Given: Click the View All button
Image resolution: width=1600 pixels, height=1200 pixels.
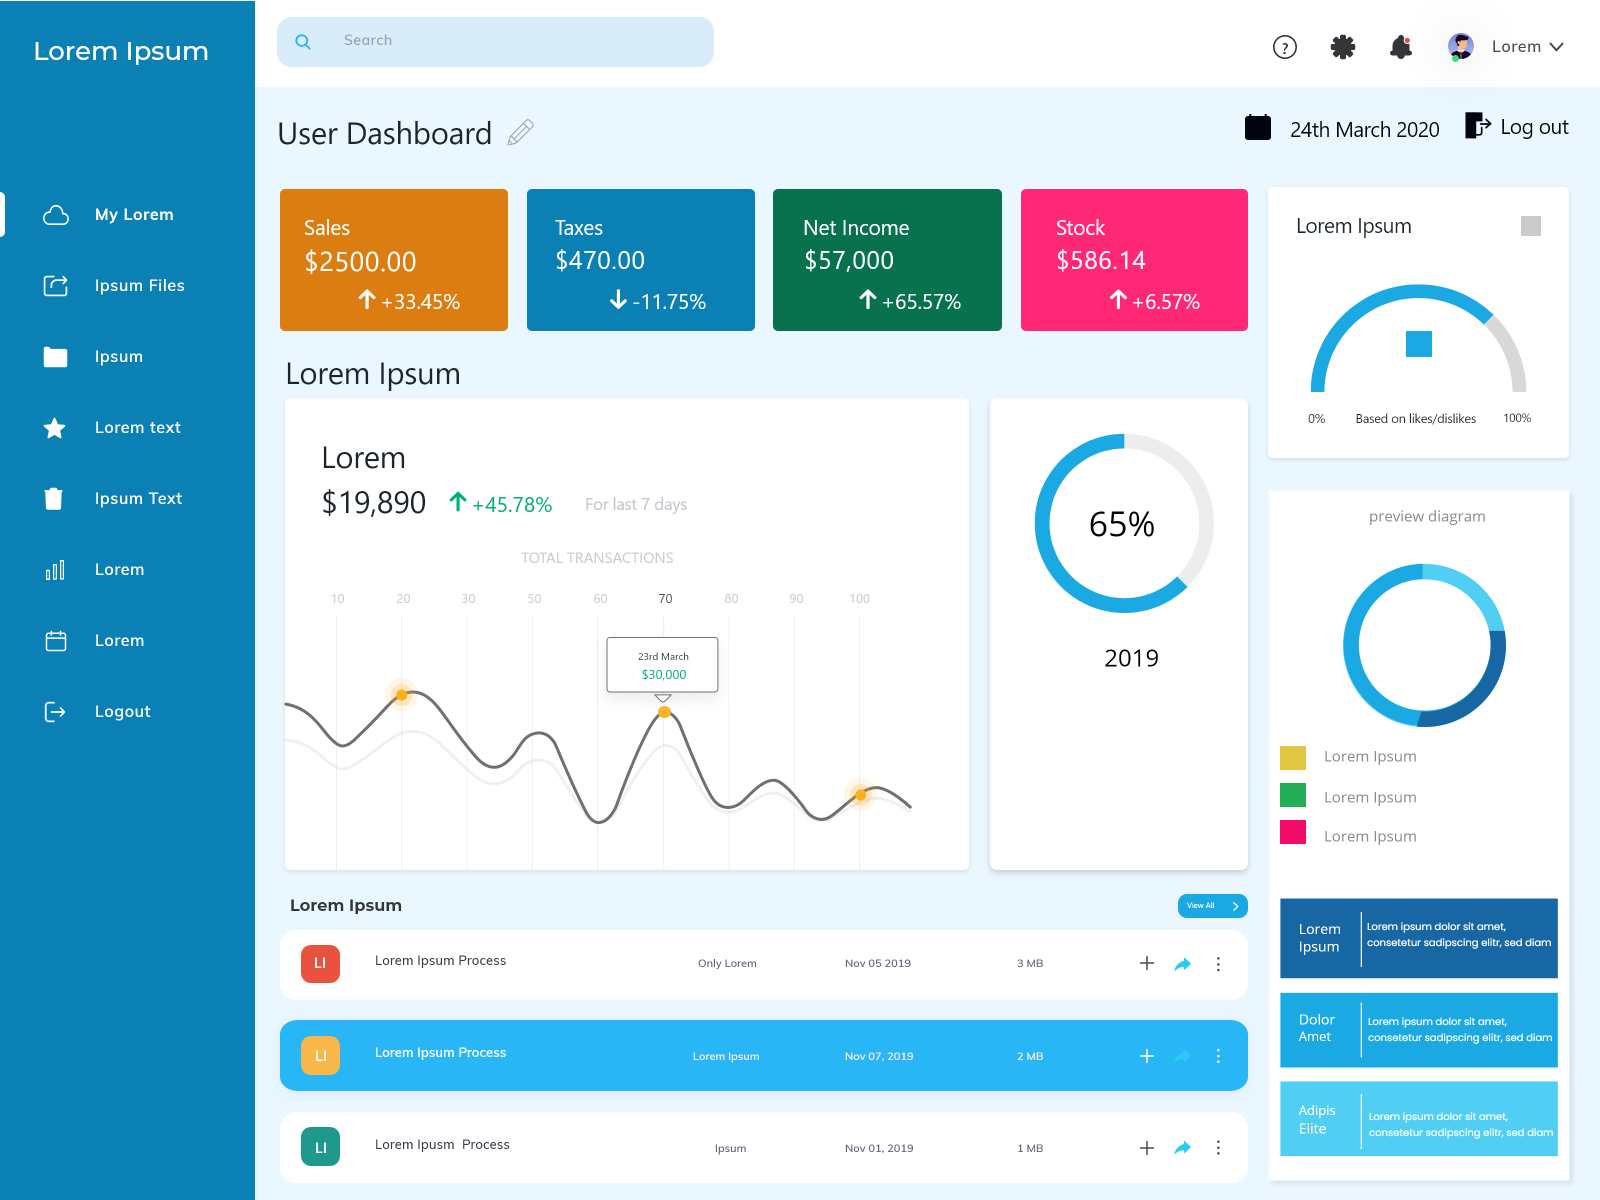Looking at the screenshot, I should tap(1213, 905).
